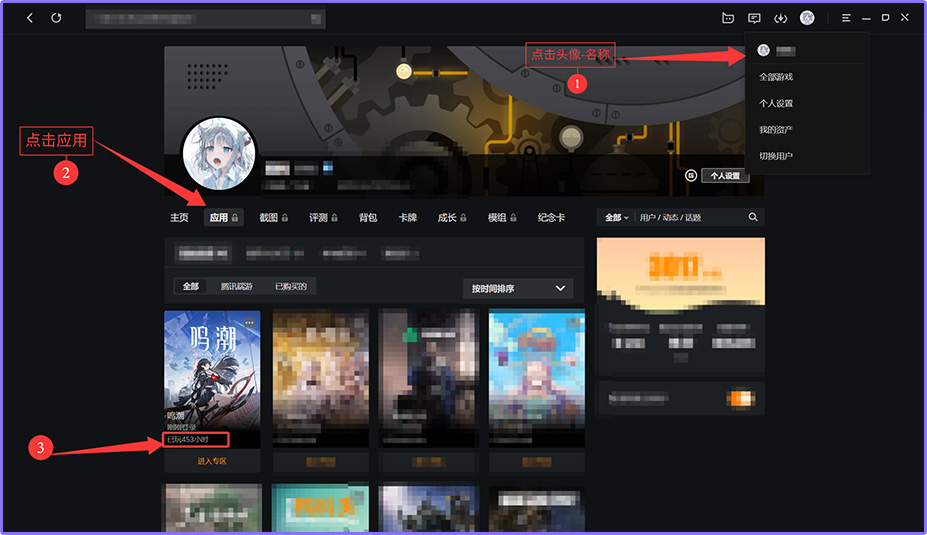Click the user avatar icon in the top bar
The image size is (927, 535).
coord(807,18)
